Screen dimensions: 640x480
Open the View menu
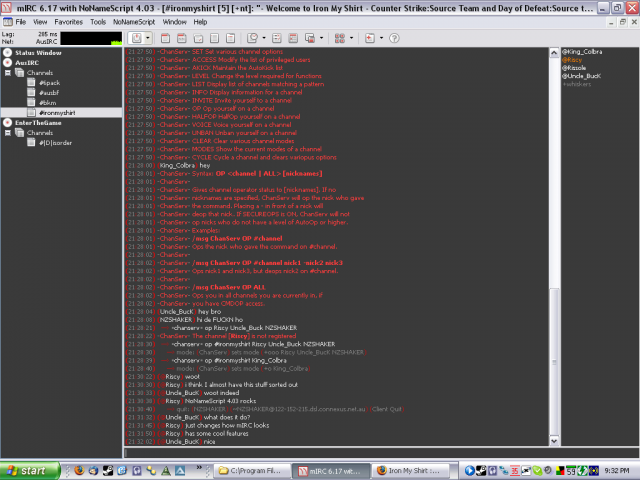[40, 22]
